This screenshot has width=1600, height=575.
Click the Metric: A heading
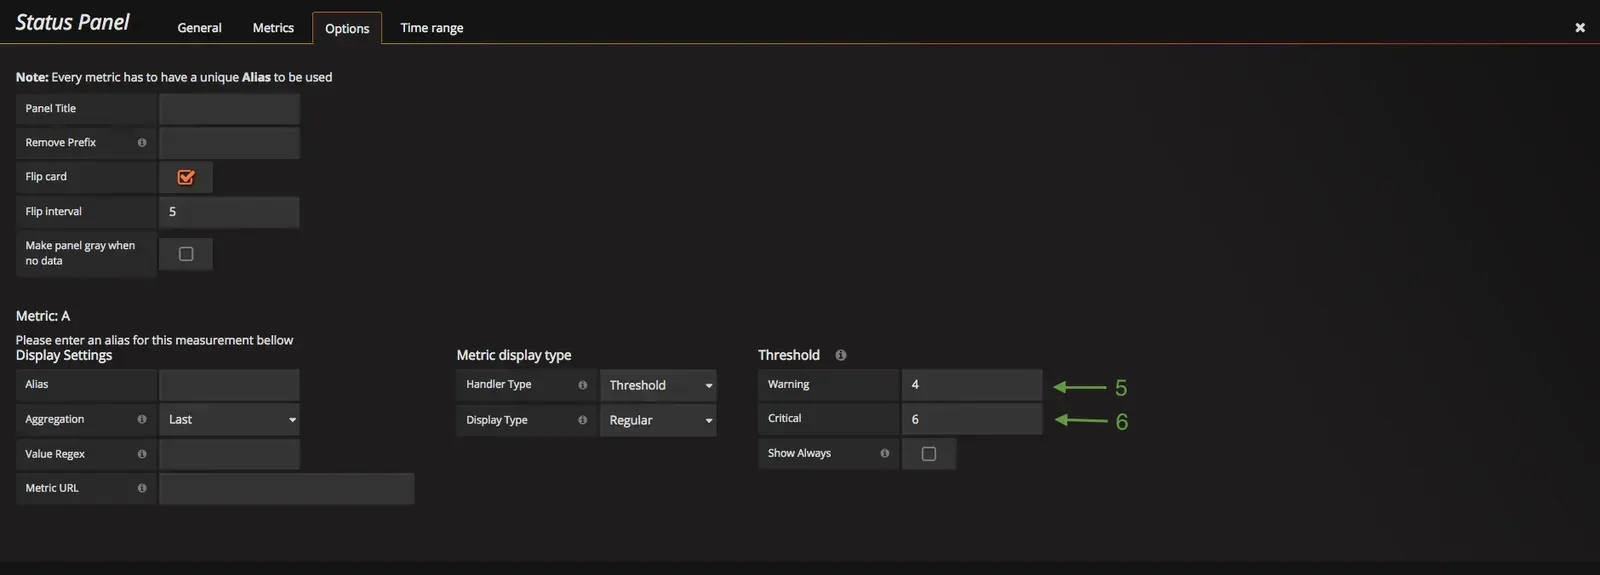[x=43, y=316]
